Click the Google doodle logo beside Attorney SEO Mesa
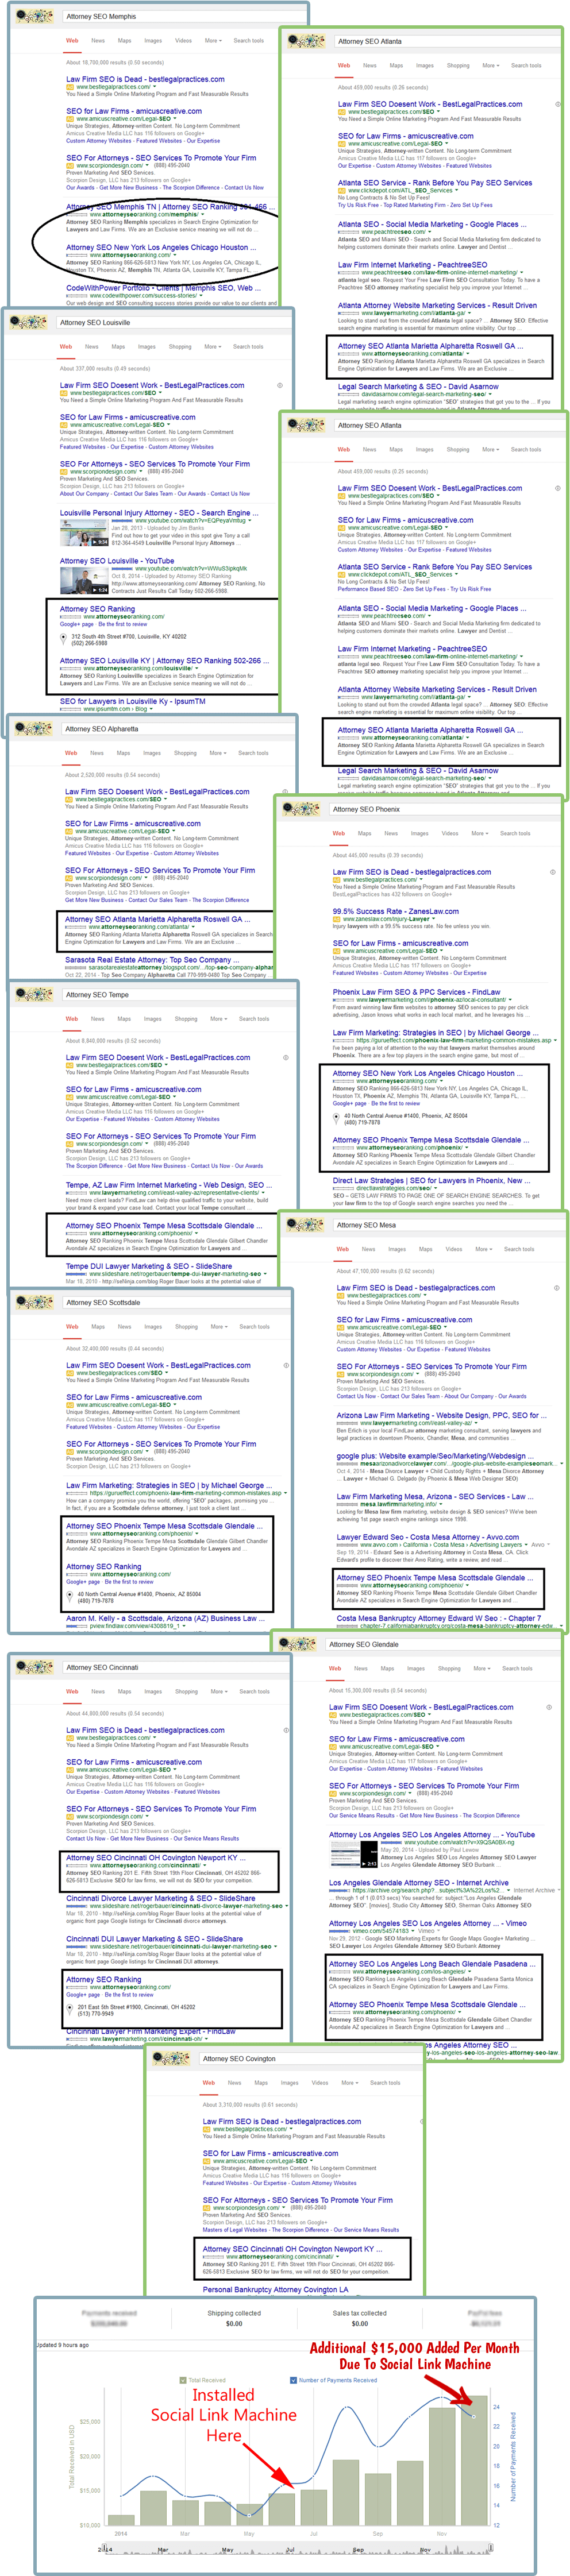The height and width of the screenshot is (2576, 570). pos(305,1224)
